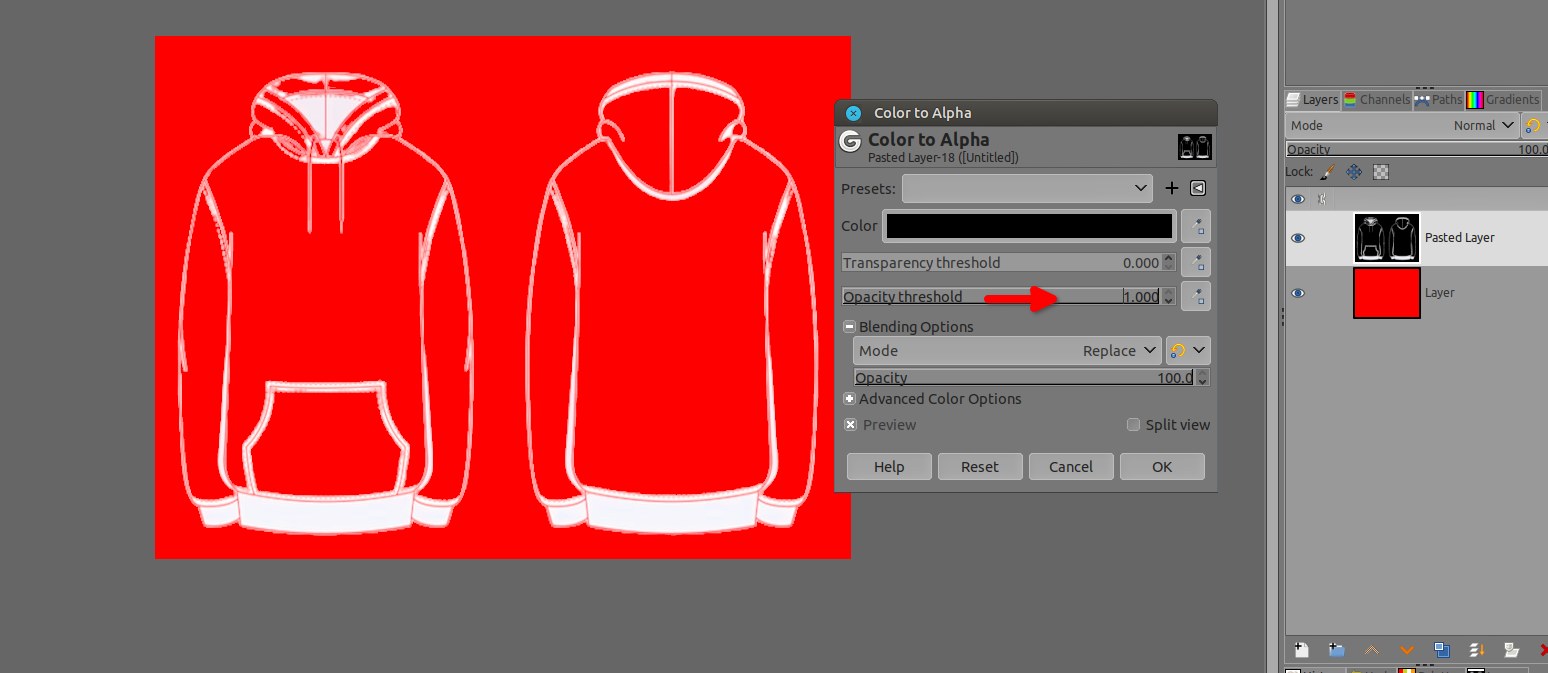Pick transparency threshold from image eyedropper
Viewport: 1548px width, 673px height.
pos(1196,263)
